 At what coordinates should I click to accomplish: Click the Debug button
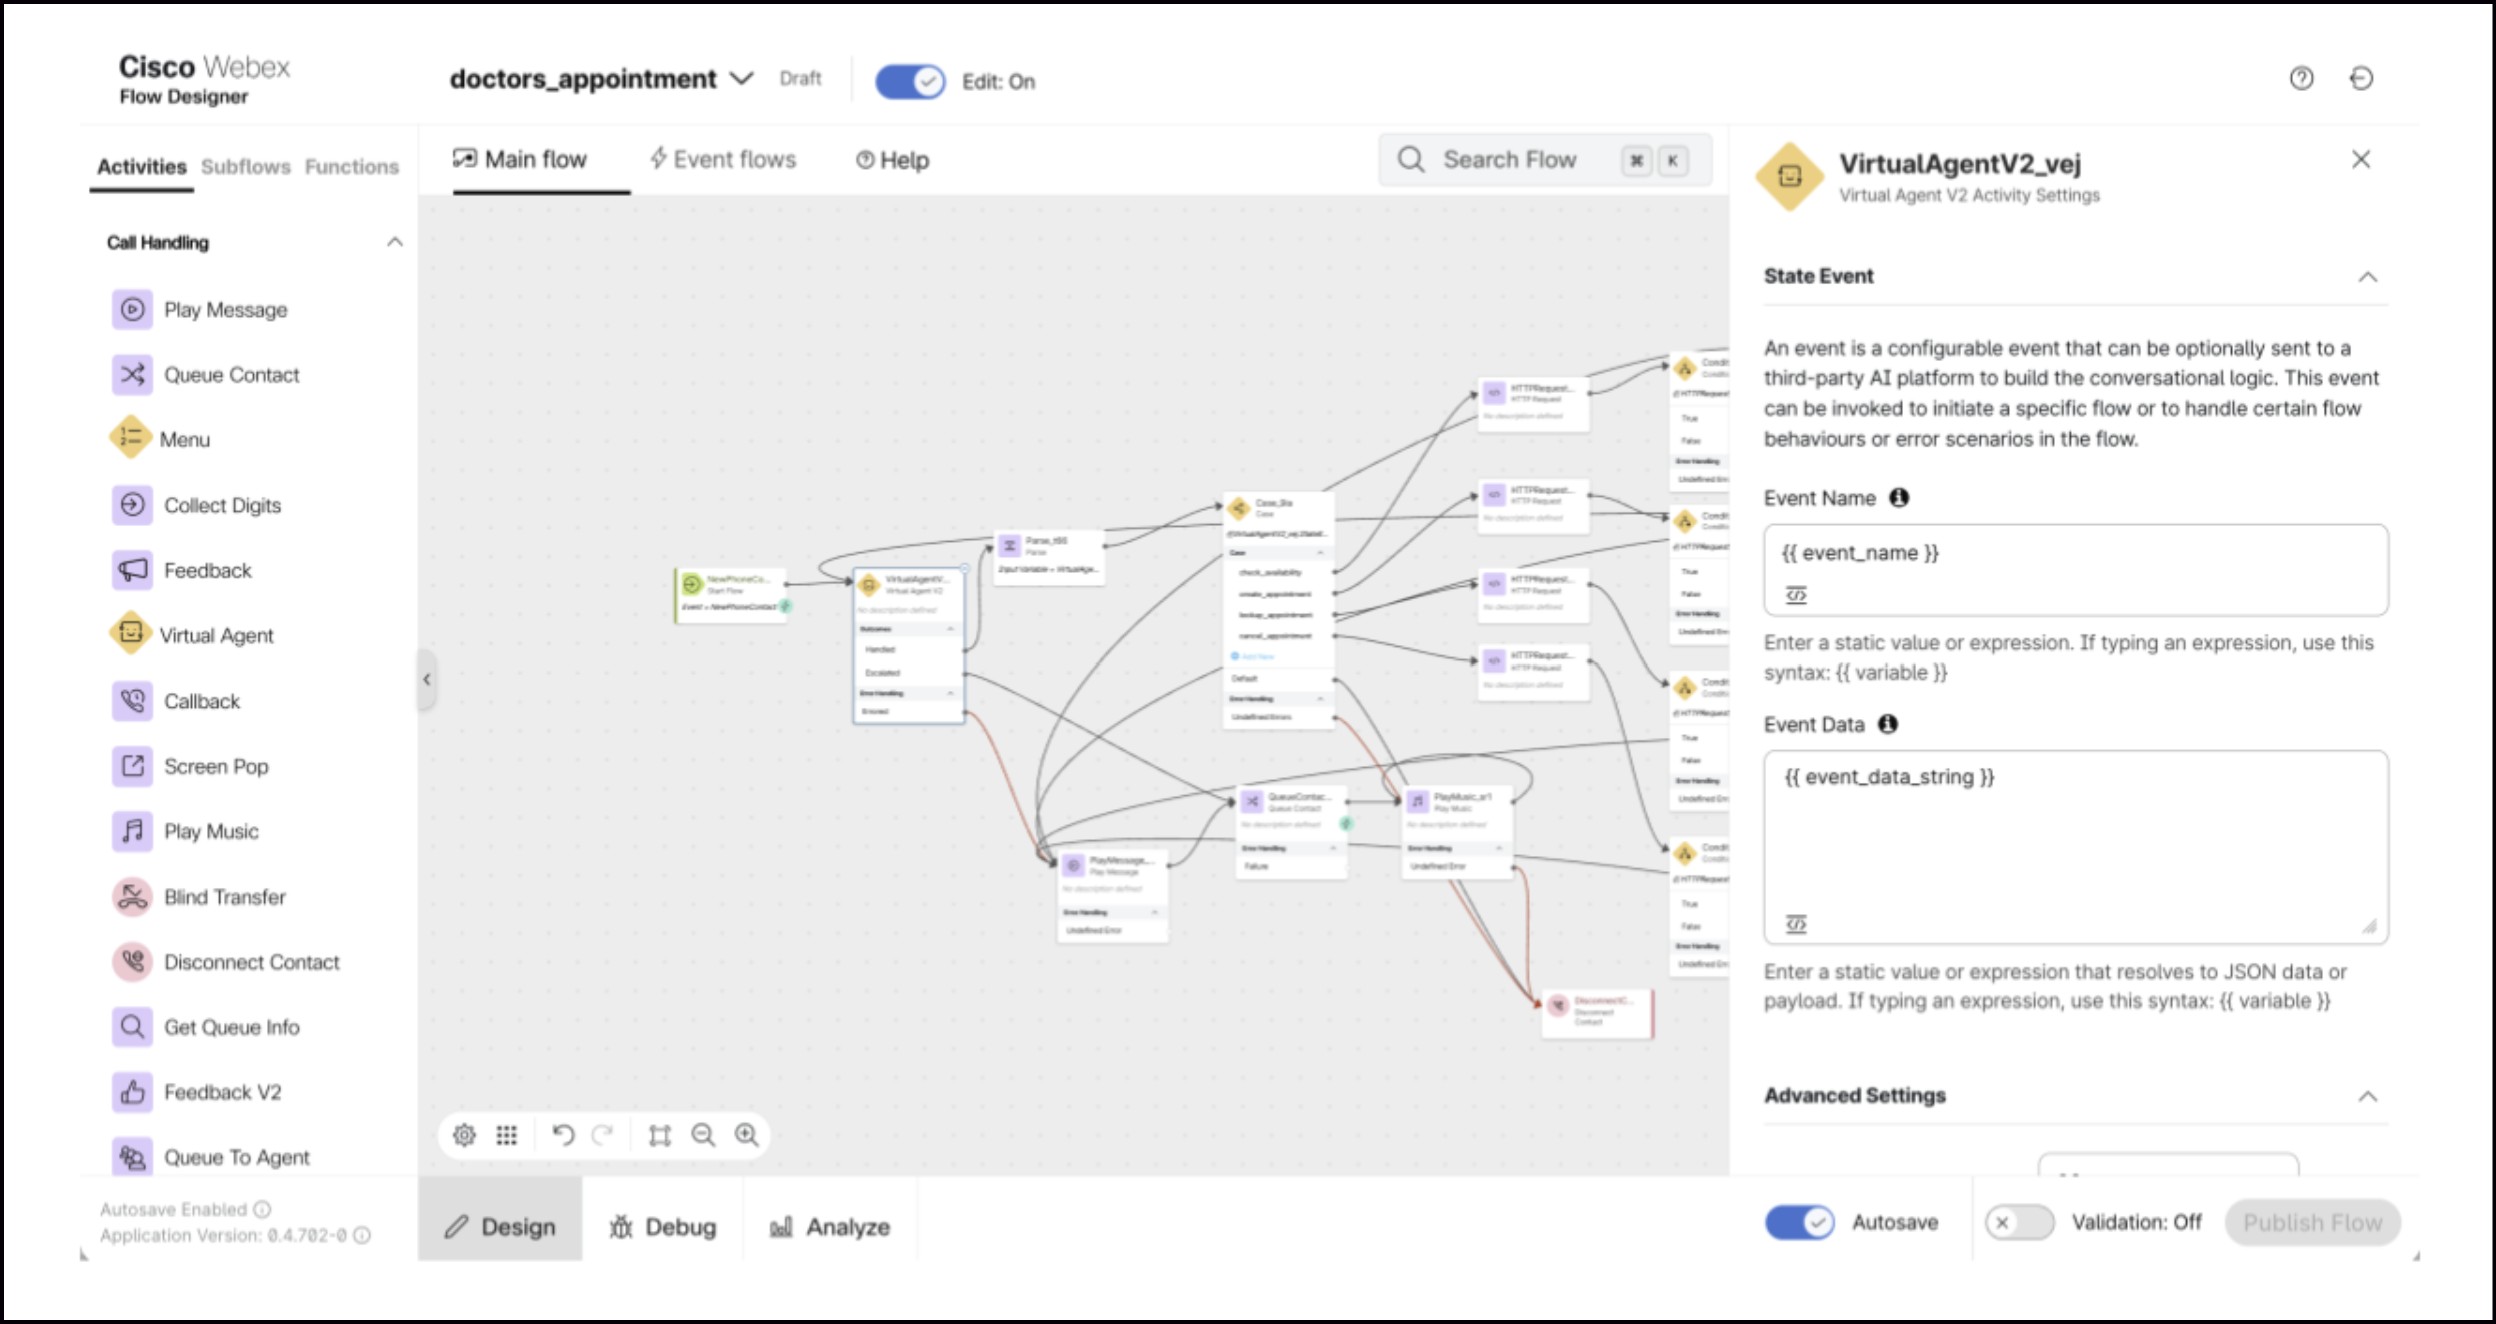pyautogui.click(x=663, y=1226)
